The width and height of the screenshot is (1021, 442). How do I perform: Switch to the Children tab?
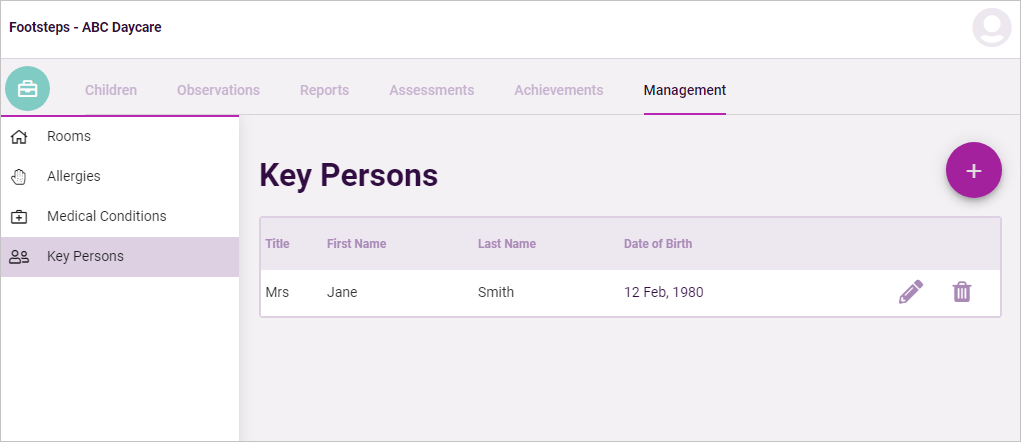[111, 90]
